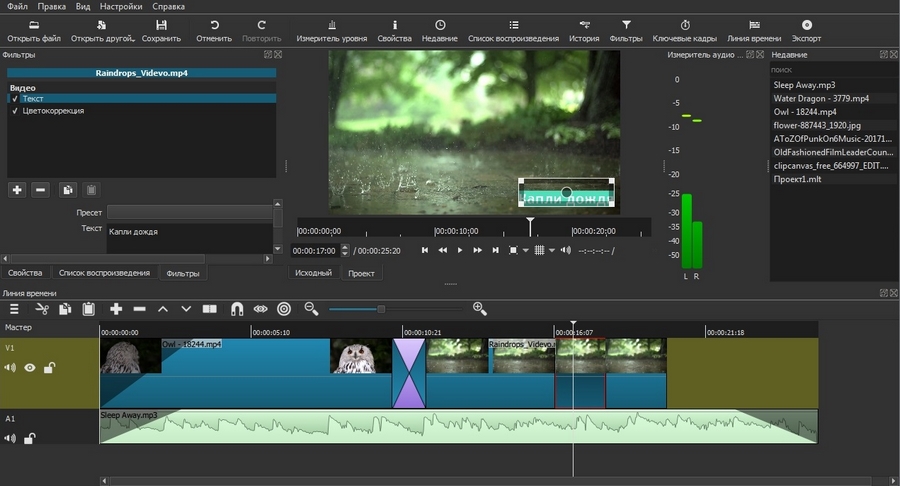This screenshot has width=900, height=486.
Task: Split clip at playhead icon
Action: point(210,309)
